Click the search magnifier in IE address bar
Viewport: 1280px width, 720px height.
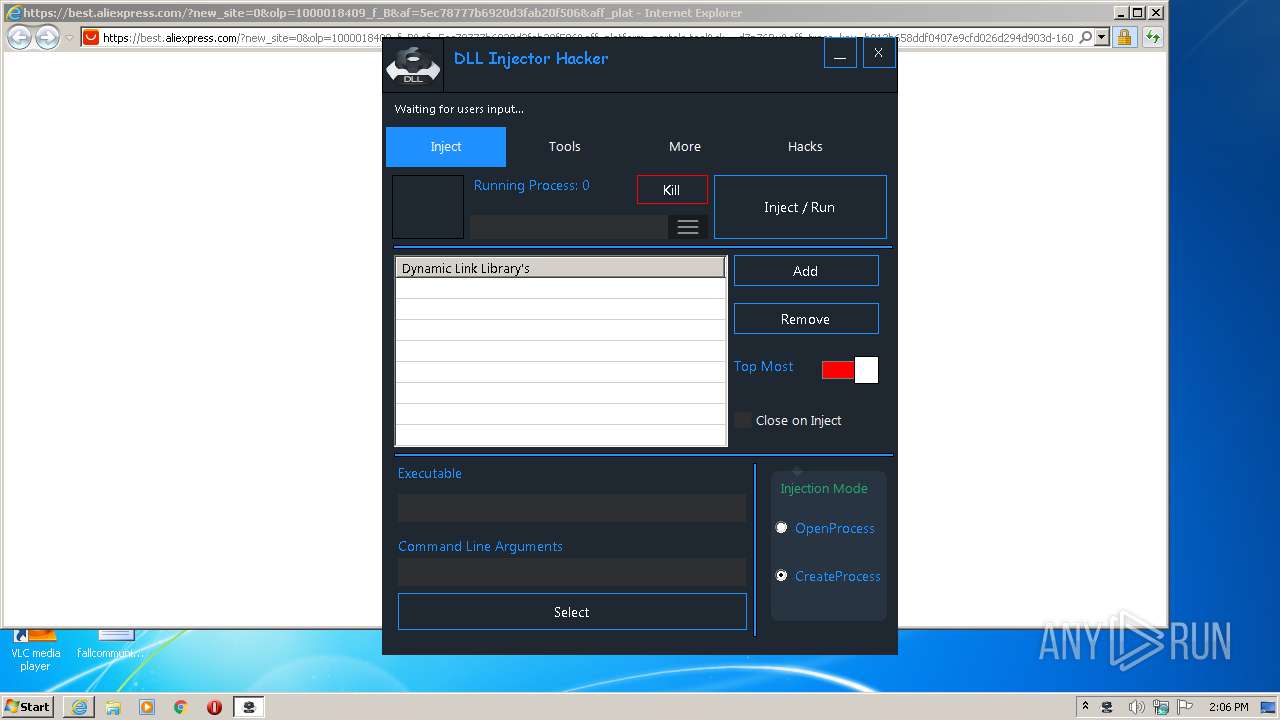[1084, 38]
